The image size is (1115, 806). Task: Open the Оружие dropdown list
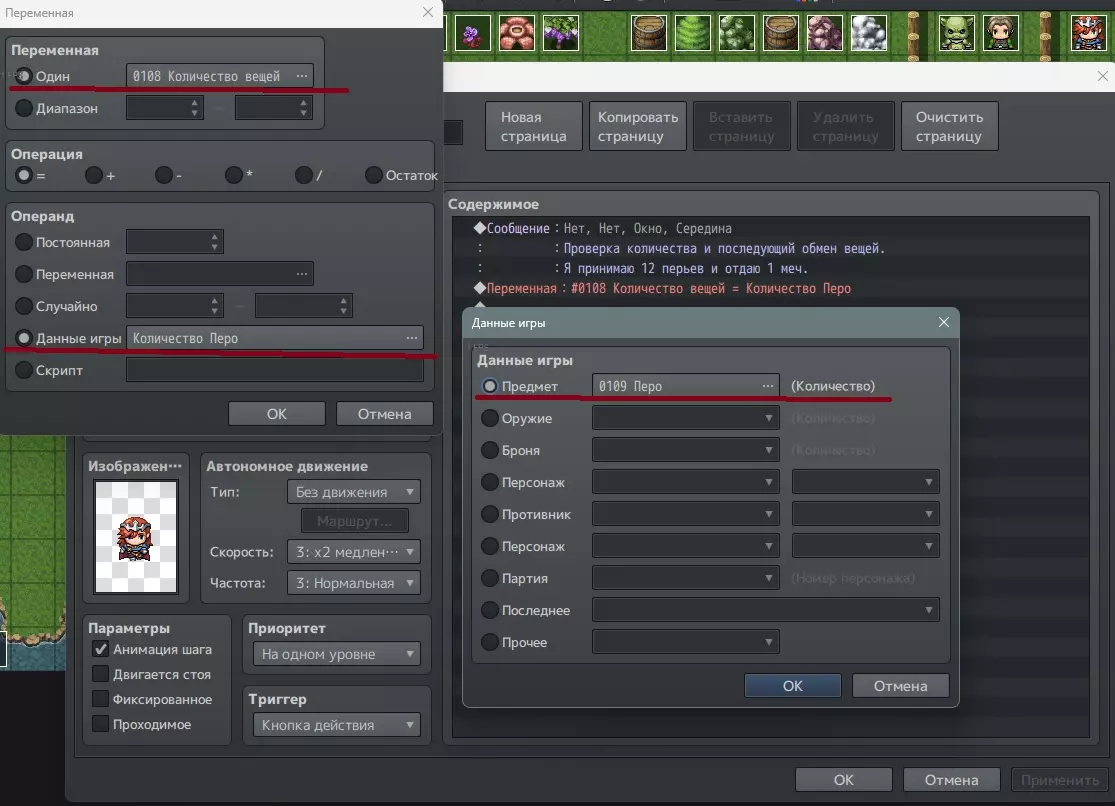click(x=685, y=418)
